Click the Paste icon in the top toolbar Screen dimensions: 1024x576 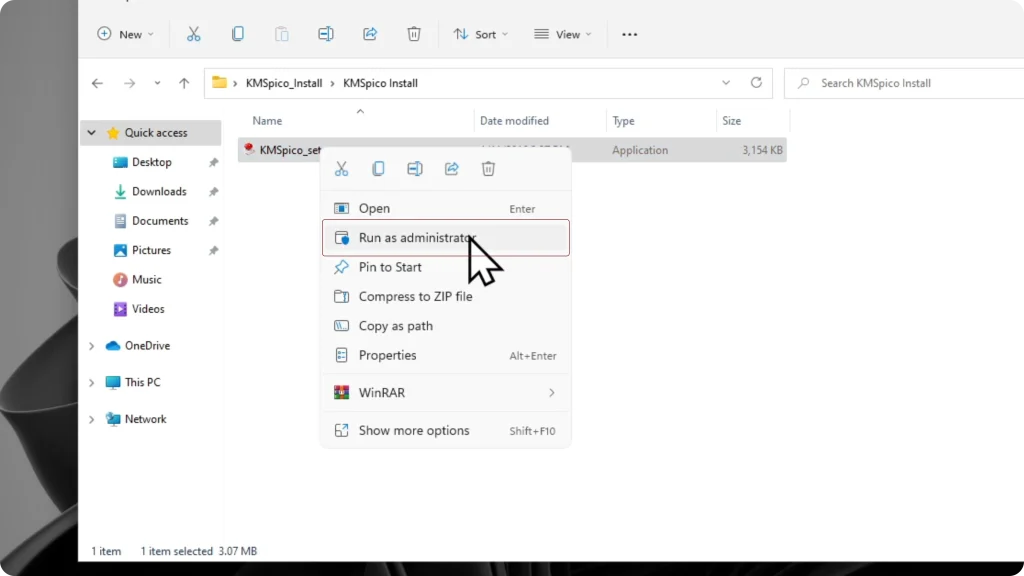point(281,34)
